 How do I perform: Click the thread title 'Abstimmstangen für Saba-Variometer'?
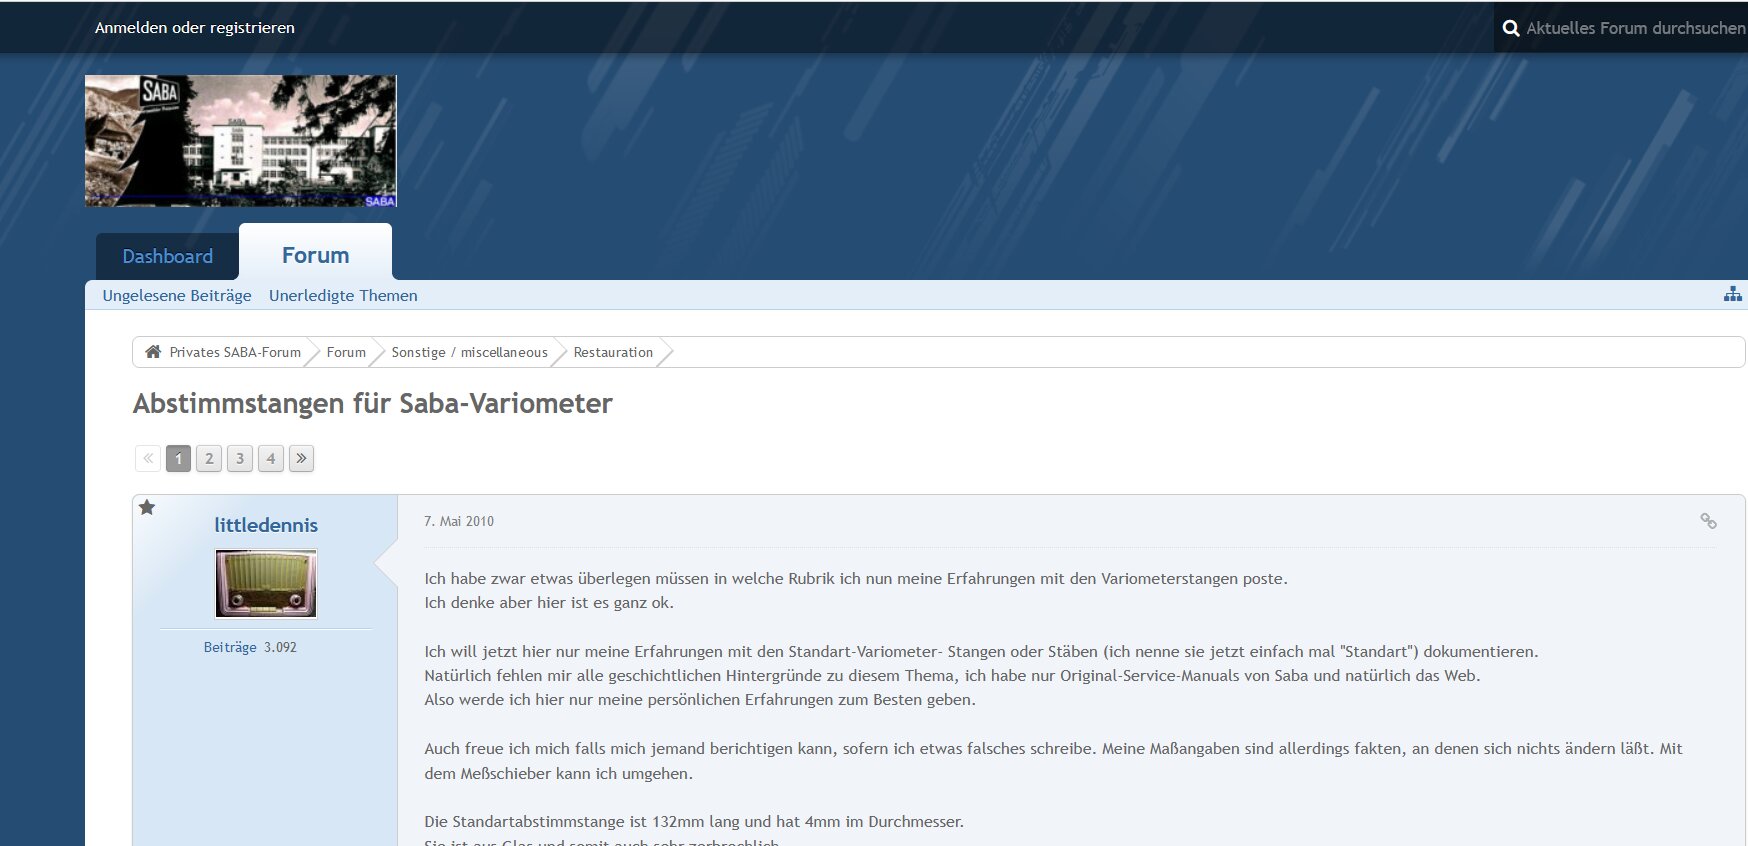(372, 403)
